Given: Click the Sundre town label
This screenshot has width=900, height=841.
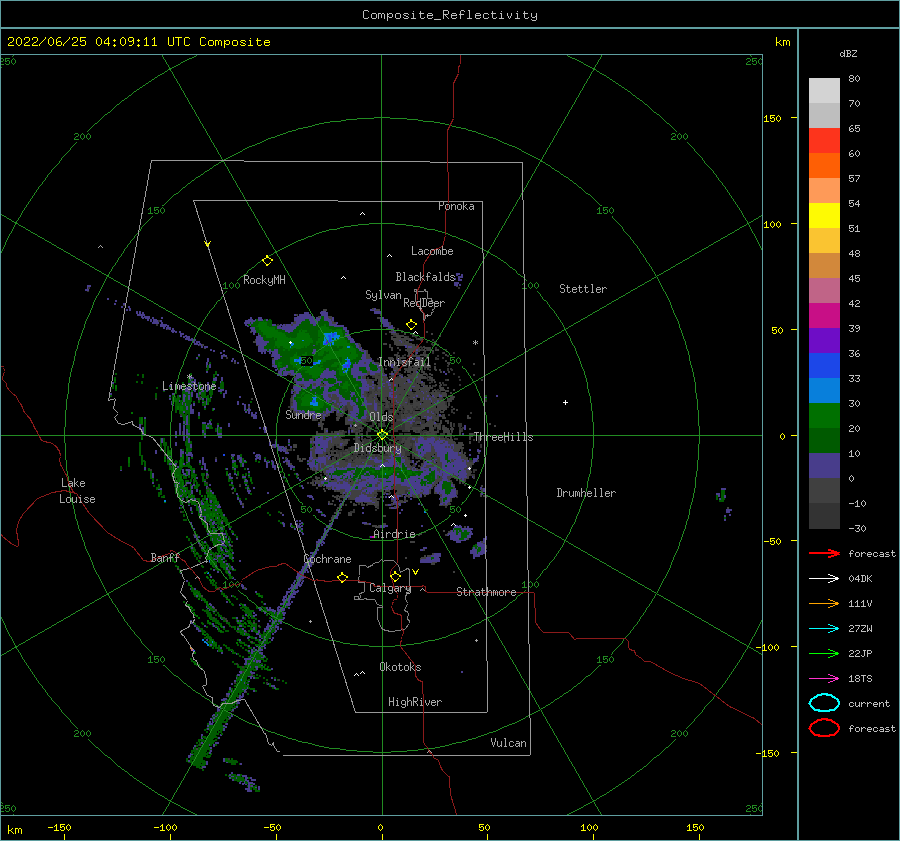Looking at the screenshot, I should tap(304, 415).
